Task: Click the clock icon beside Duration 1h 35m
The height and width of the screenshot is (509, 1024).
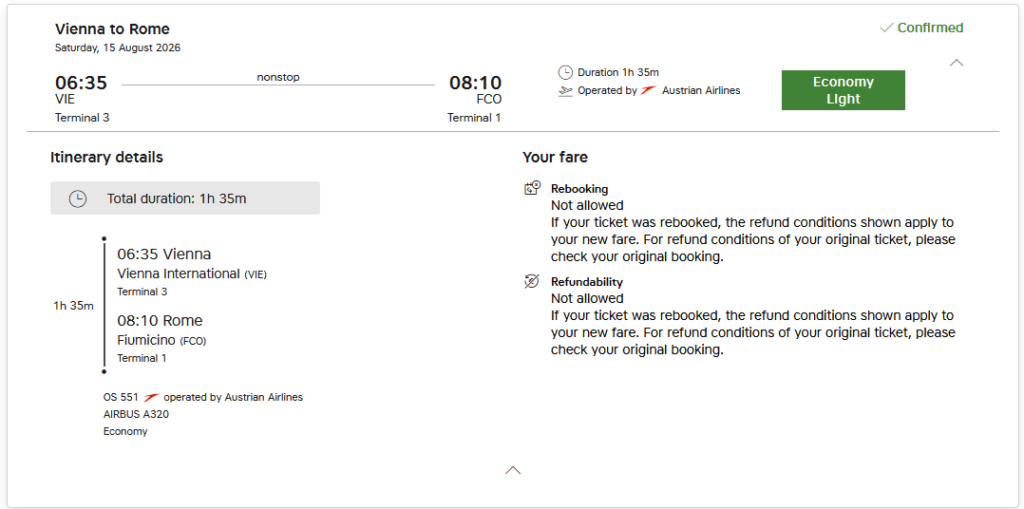Action: [565, 72]
